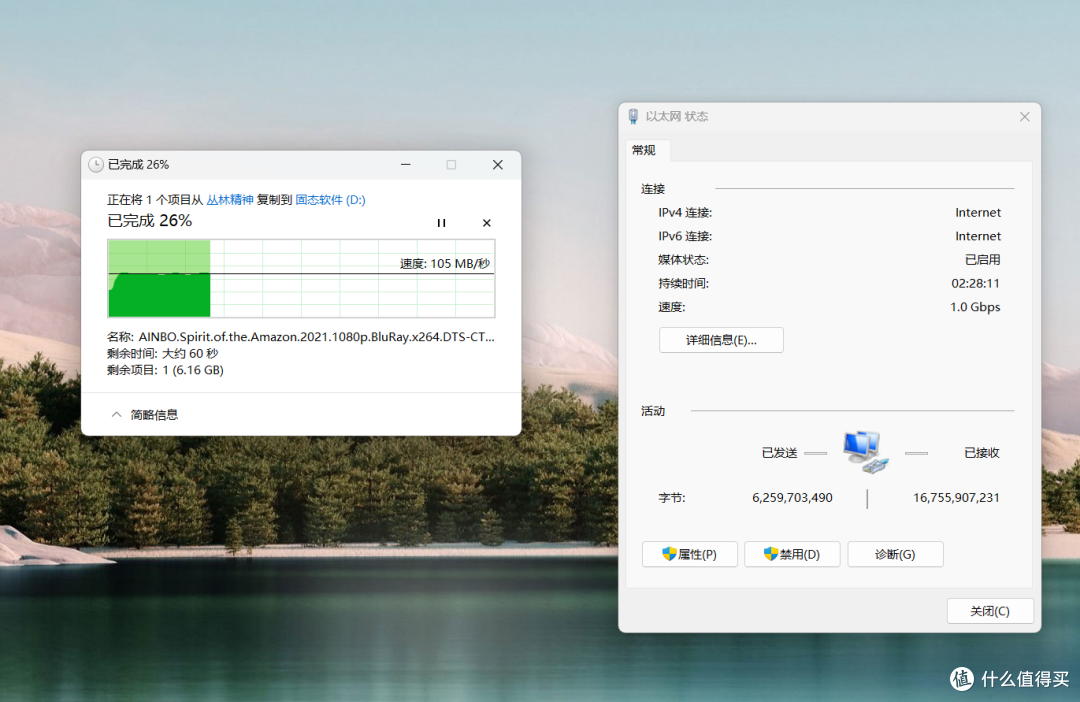The image size is (1080, 702).
Task: Open the 固态软件 (D:) destination link
Action: pyautogui.click(x=331, y=200)
